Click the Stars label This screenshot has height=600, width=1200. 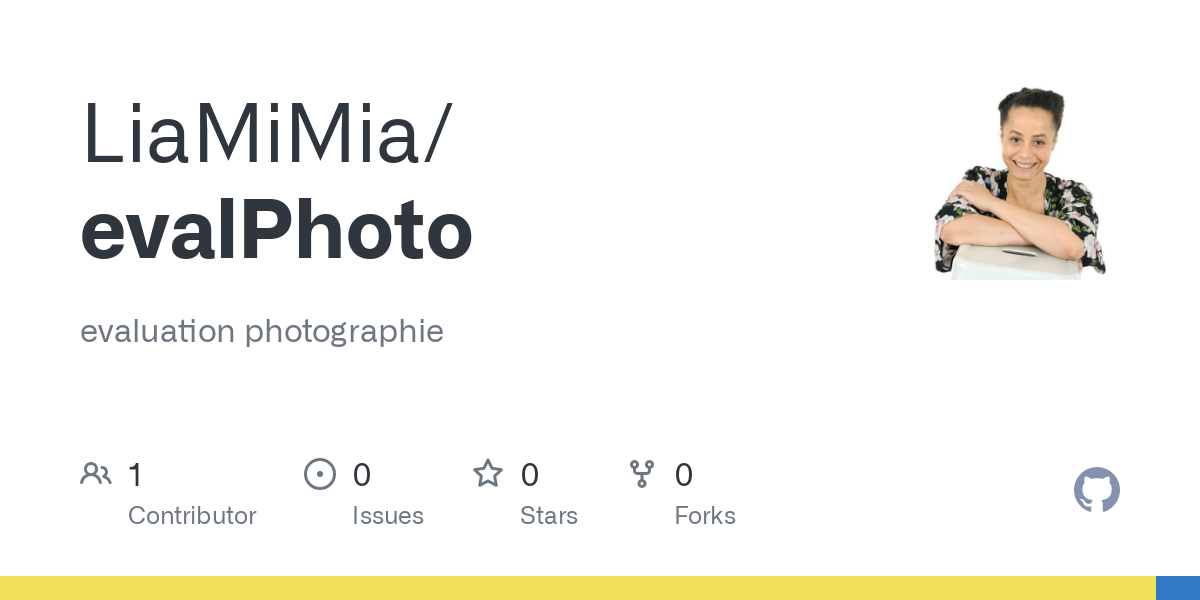pos(549,516)
